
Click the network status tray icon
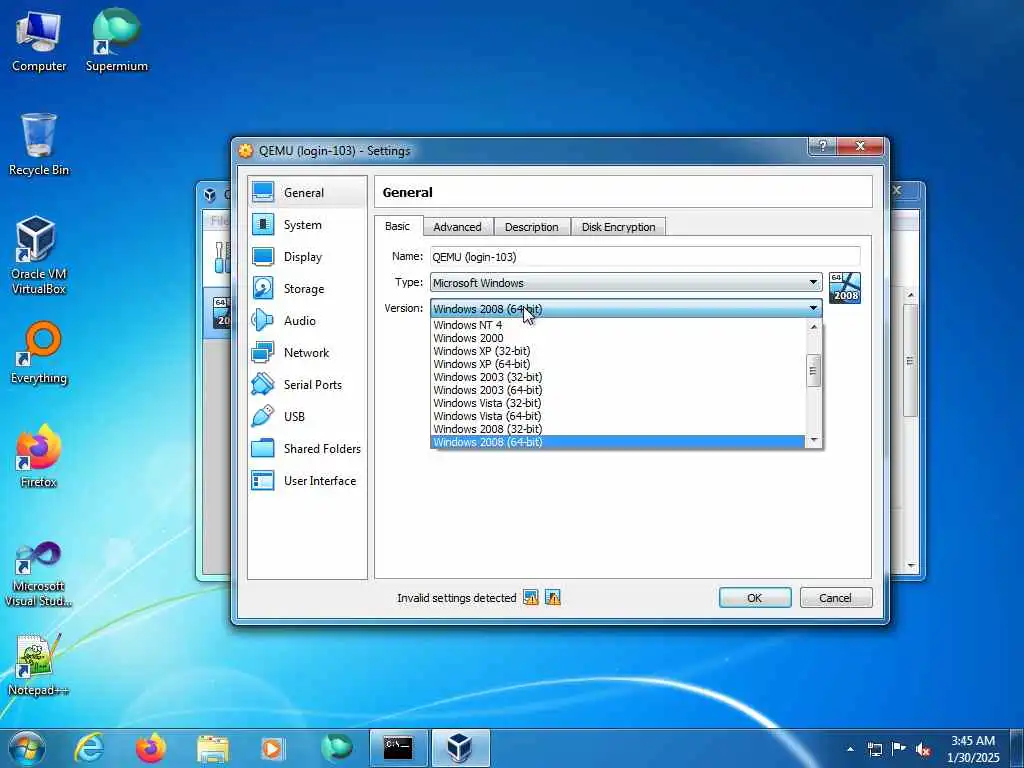point(874,750)
